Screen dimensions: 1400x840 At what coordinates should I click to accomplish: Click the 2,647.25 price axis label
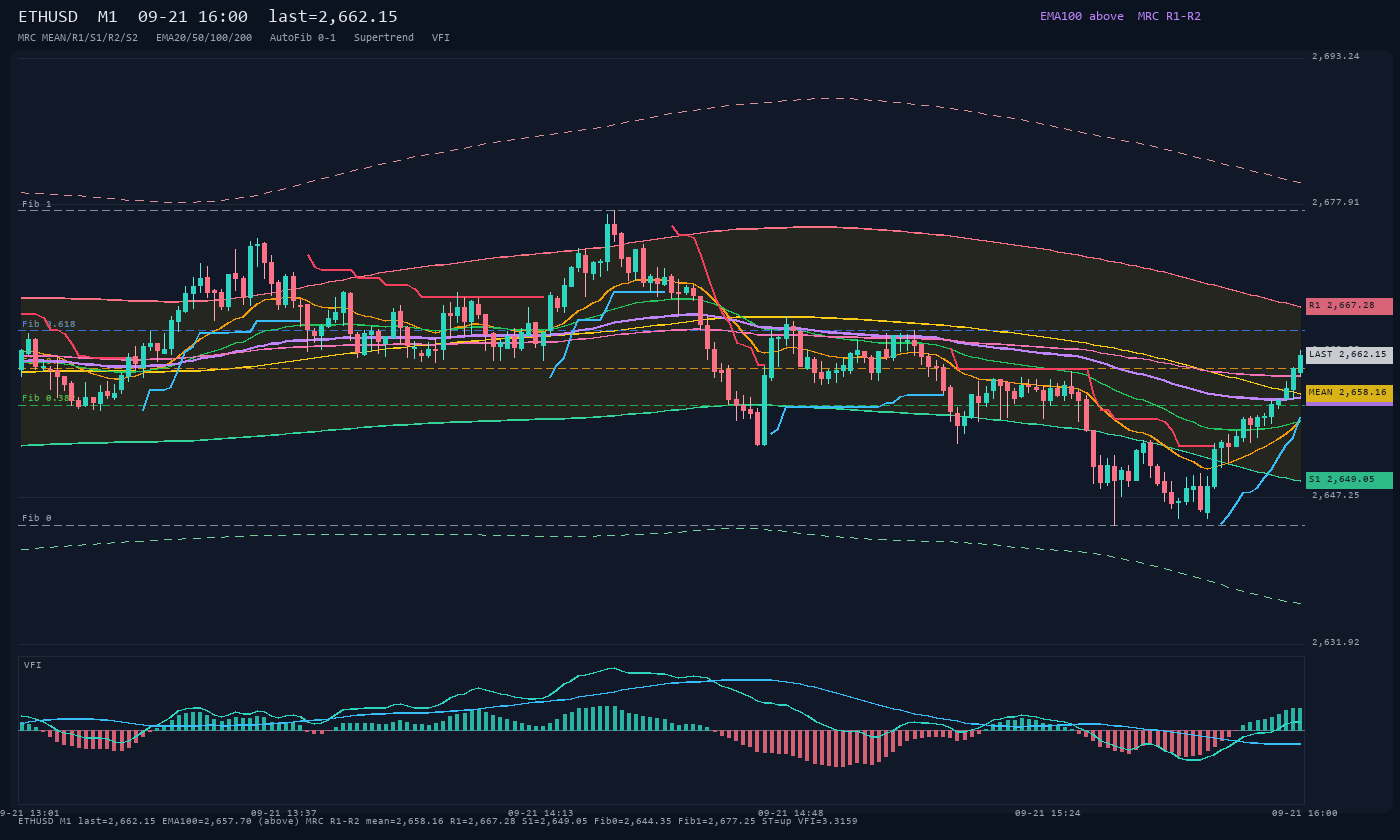point(1336,495)
